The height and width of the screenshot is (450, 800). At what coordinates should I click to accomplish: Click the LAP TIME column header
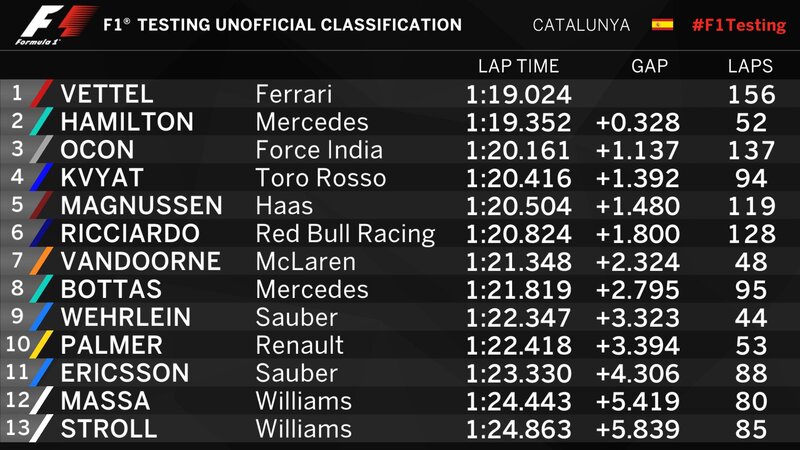[518, 67]
